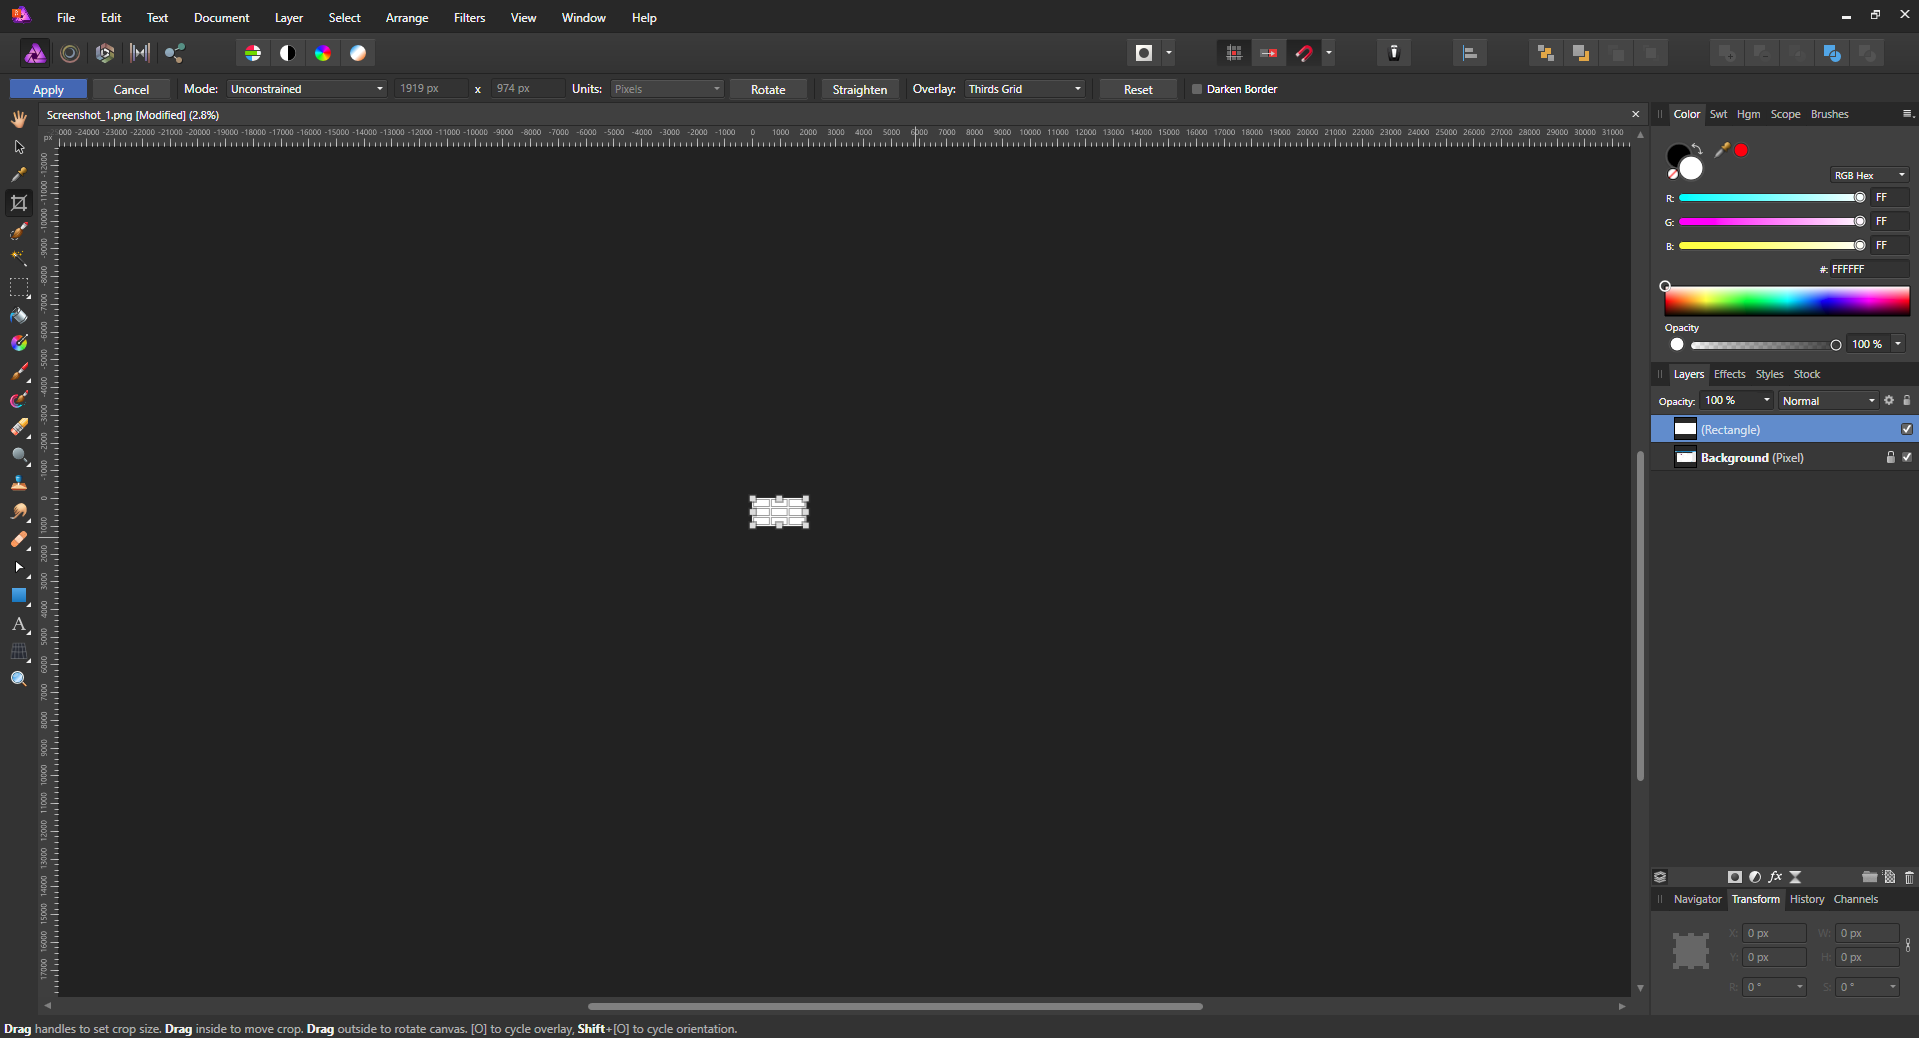Screen dimensions: 1919x1038
Task: Open the Arrange menu
Action: 407,18
